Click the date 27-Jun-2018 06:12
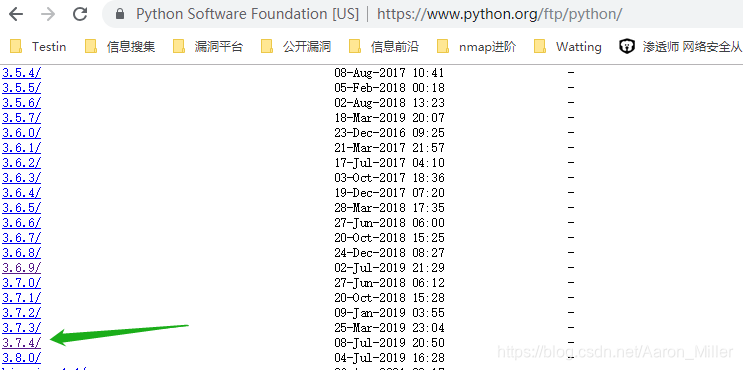The height and width of the screenshot is (370, 743). click(x=389, y=283)
